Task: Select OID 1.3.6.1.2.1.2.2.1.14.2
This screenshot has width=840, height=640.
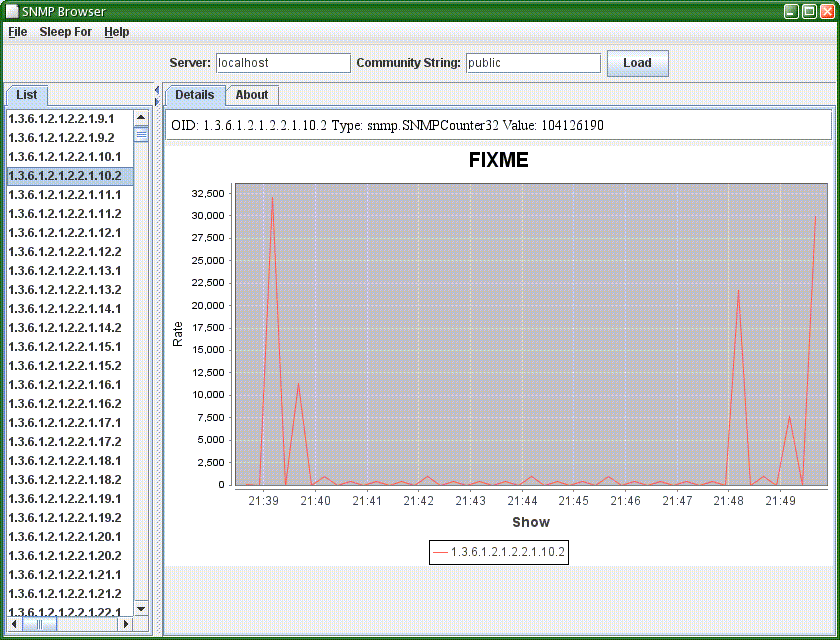Action: pyautogui.click(x=70, y=328)
